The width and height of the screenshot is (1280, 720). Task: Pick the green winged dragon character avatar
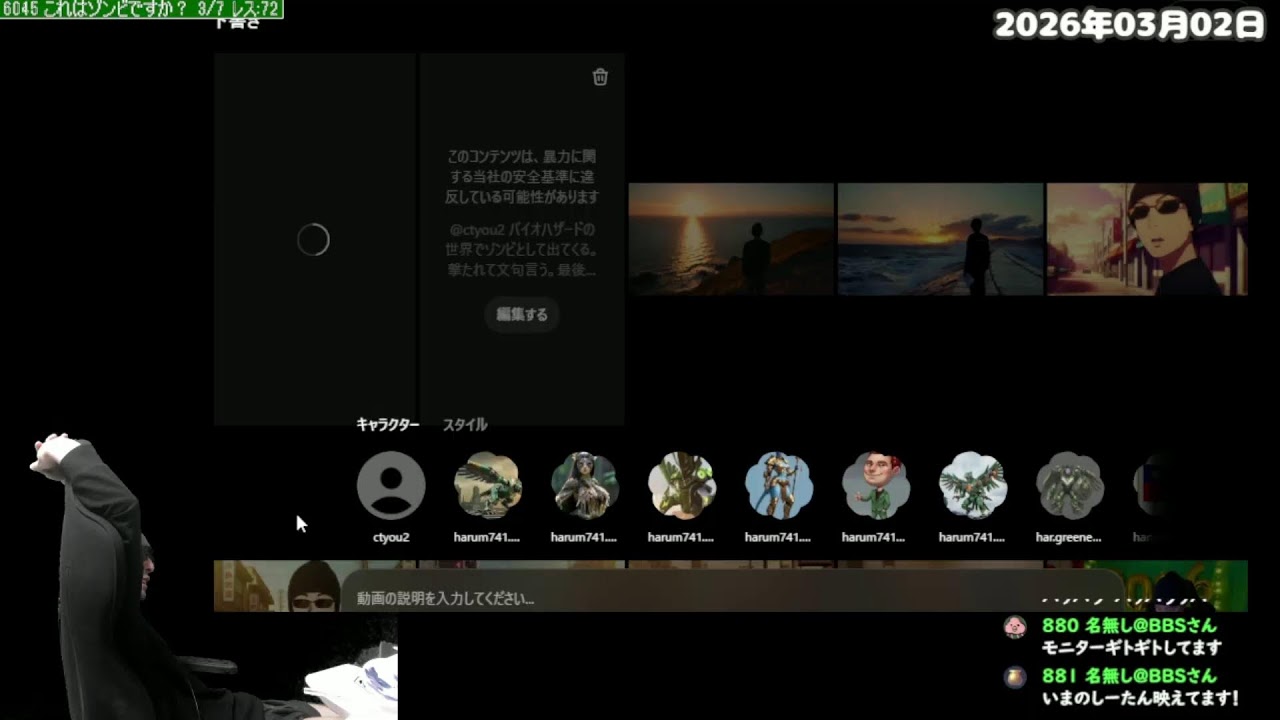coord(488,485)
